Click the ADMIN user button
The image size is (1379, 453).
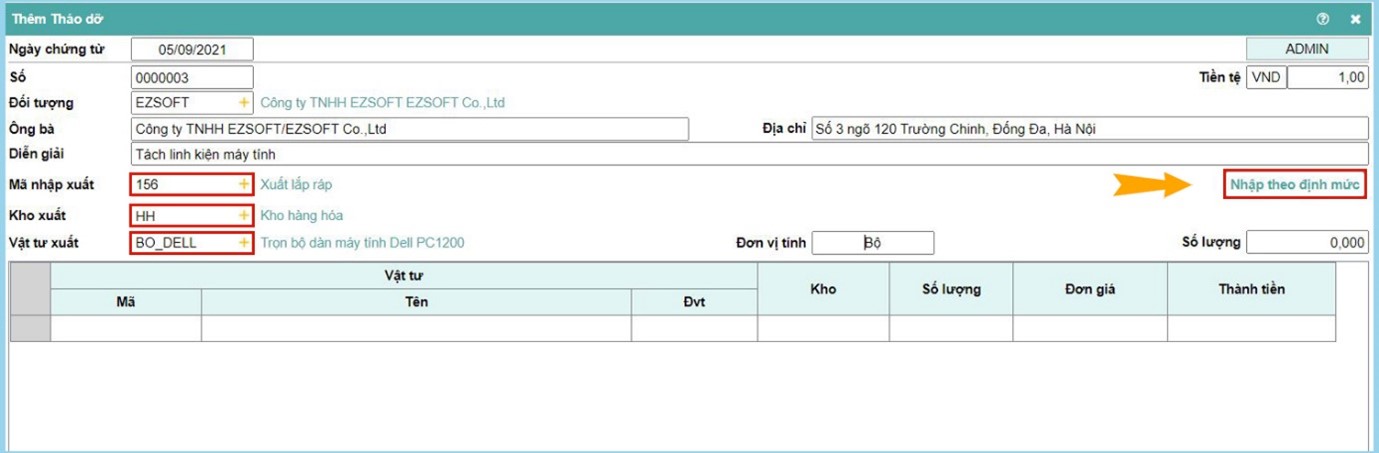pos(1306,49)
